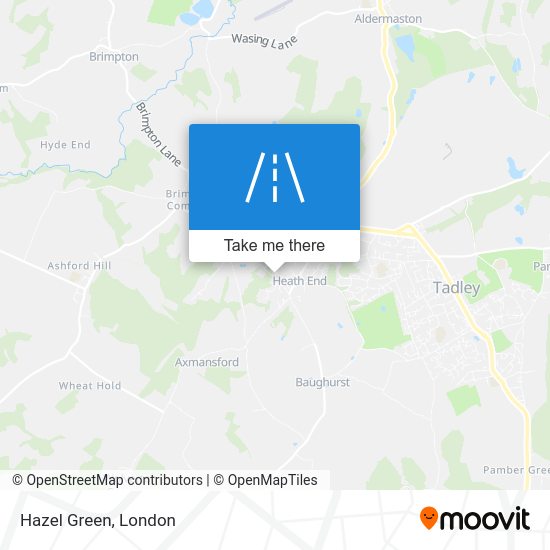
Task: Click the orange Moovit smiley pin icon
Action: (x=429, y=518)
